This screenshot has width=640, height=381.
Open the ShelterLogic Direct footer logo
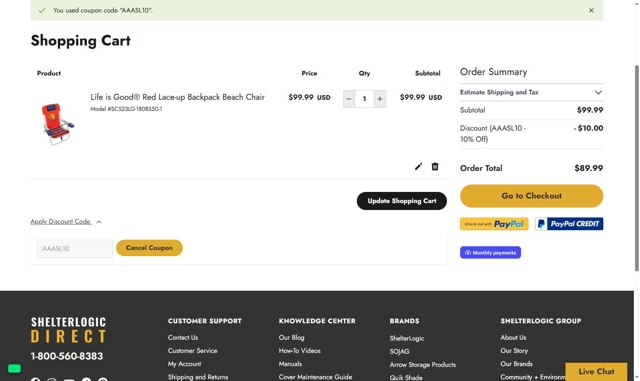pos(69,330)
